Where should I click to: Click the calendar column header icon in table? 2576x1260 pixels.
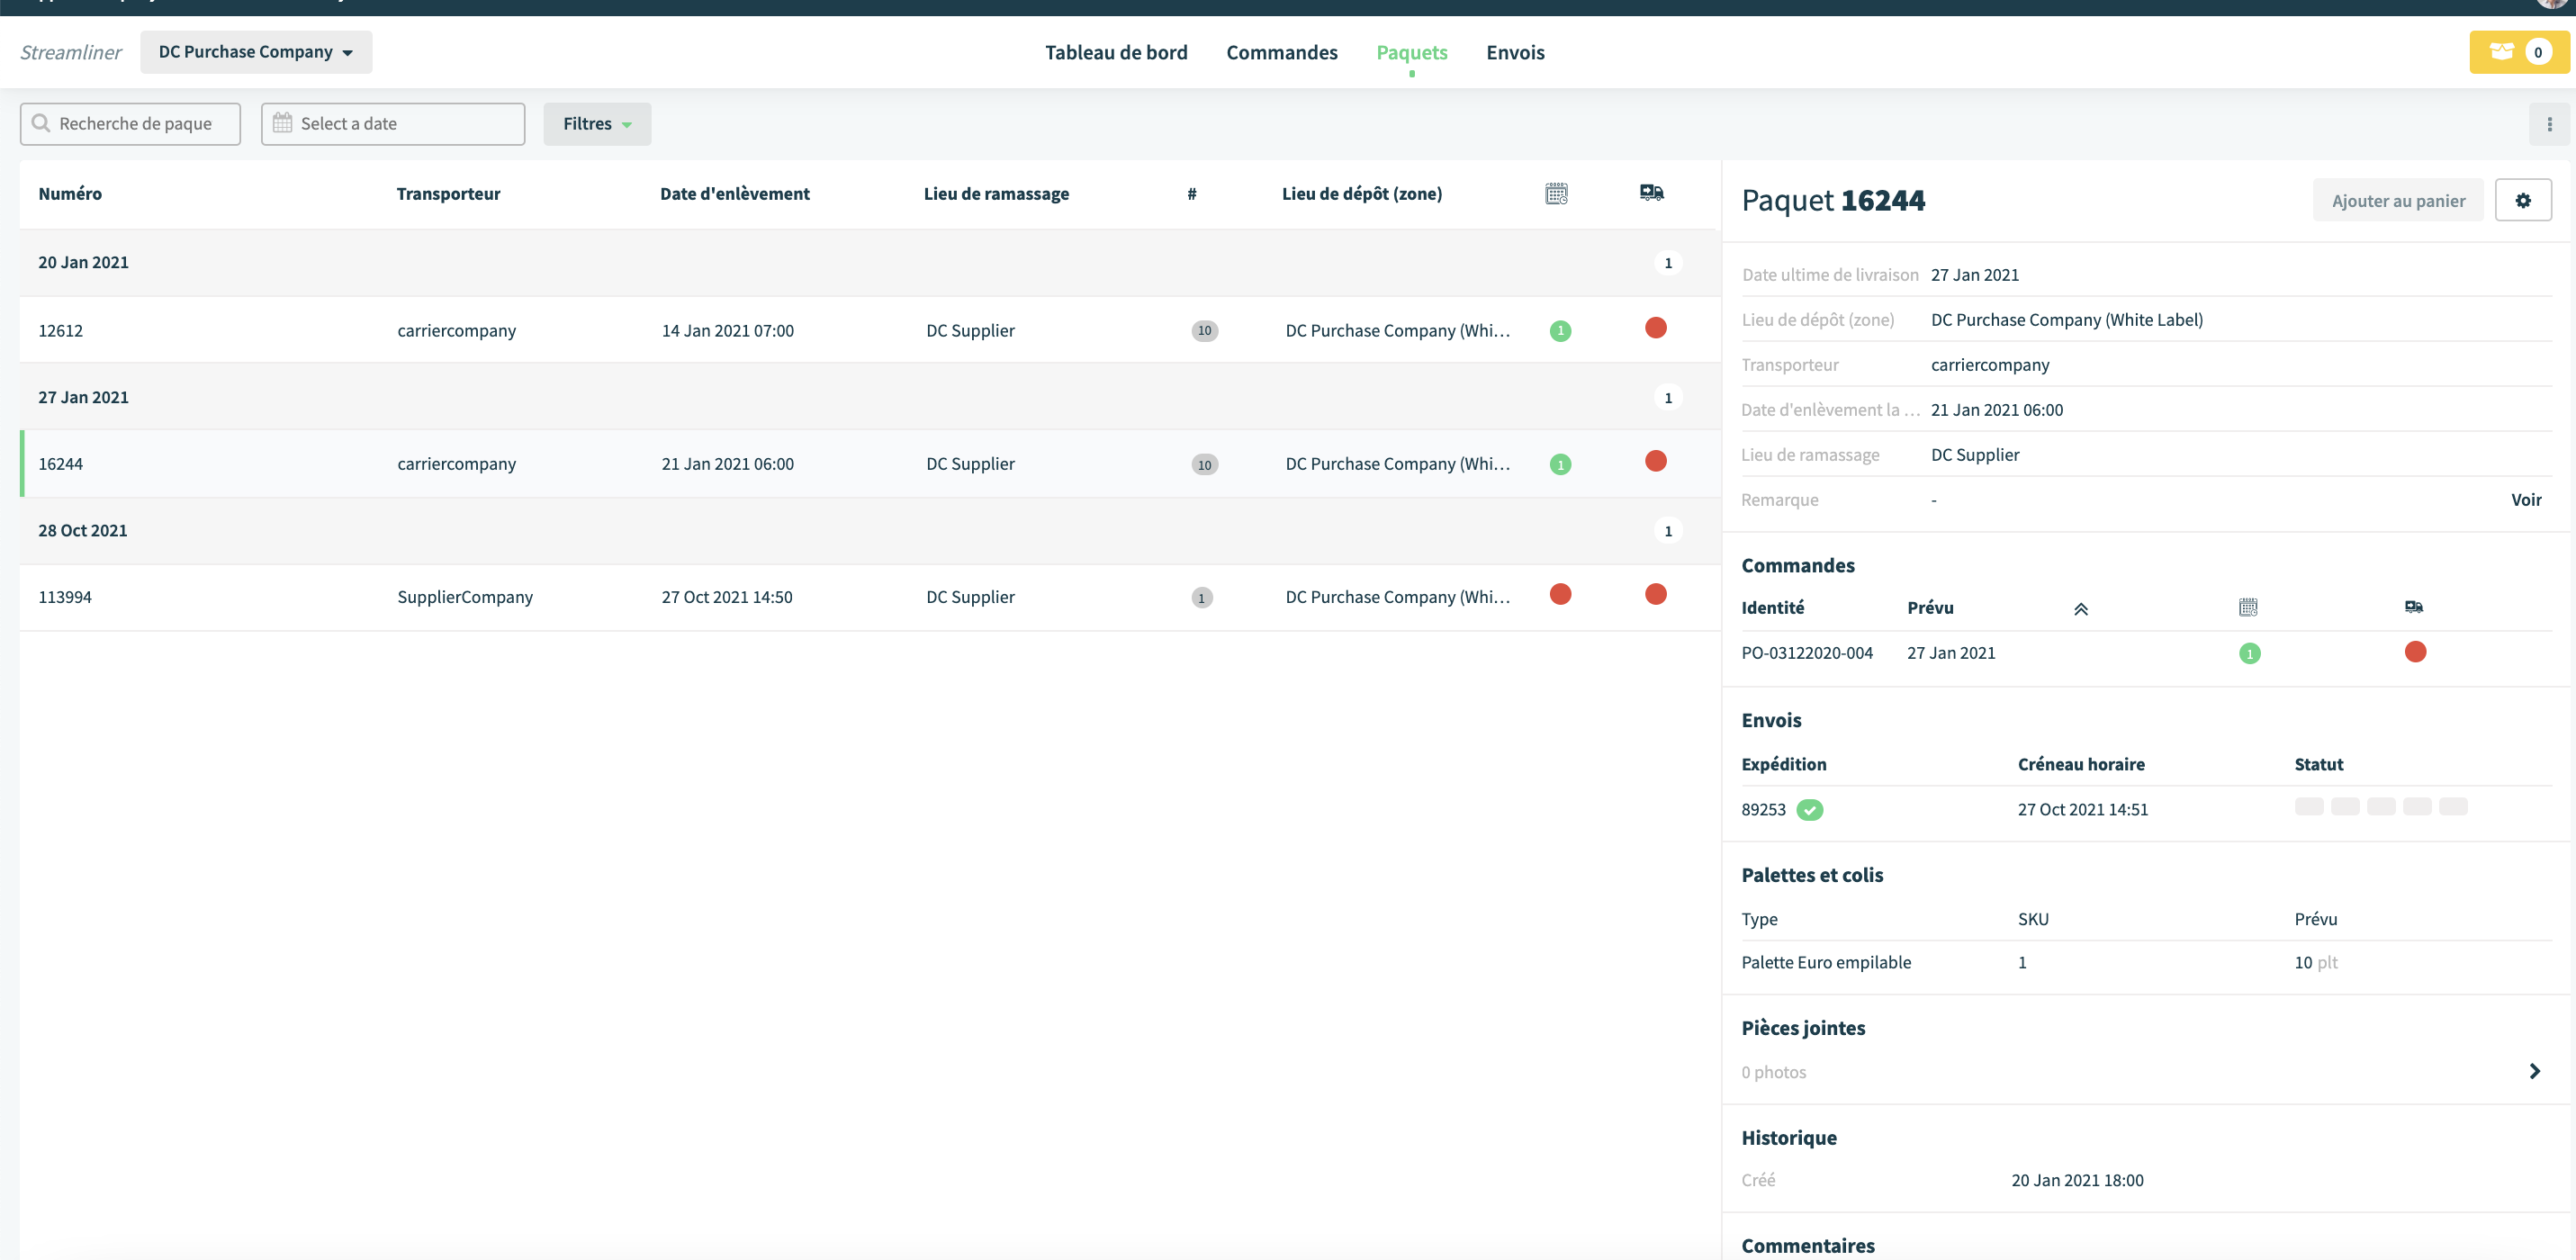click(1556, 193)
